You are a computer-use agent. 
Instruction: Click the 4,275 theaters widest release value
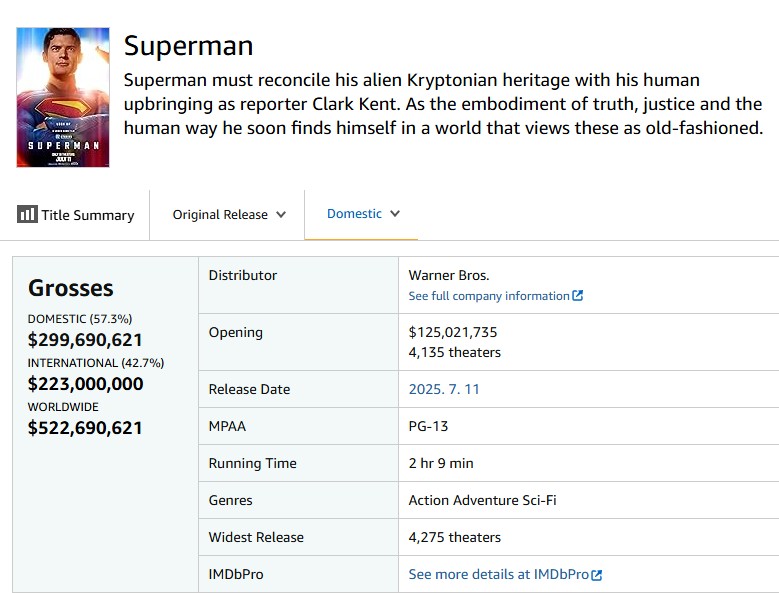click(x=455, y=537)
